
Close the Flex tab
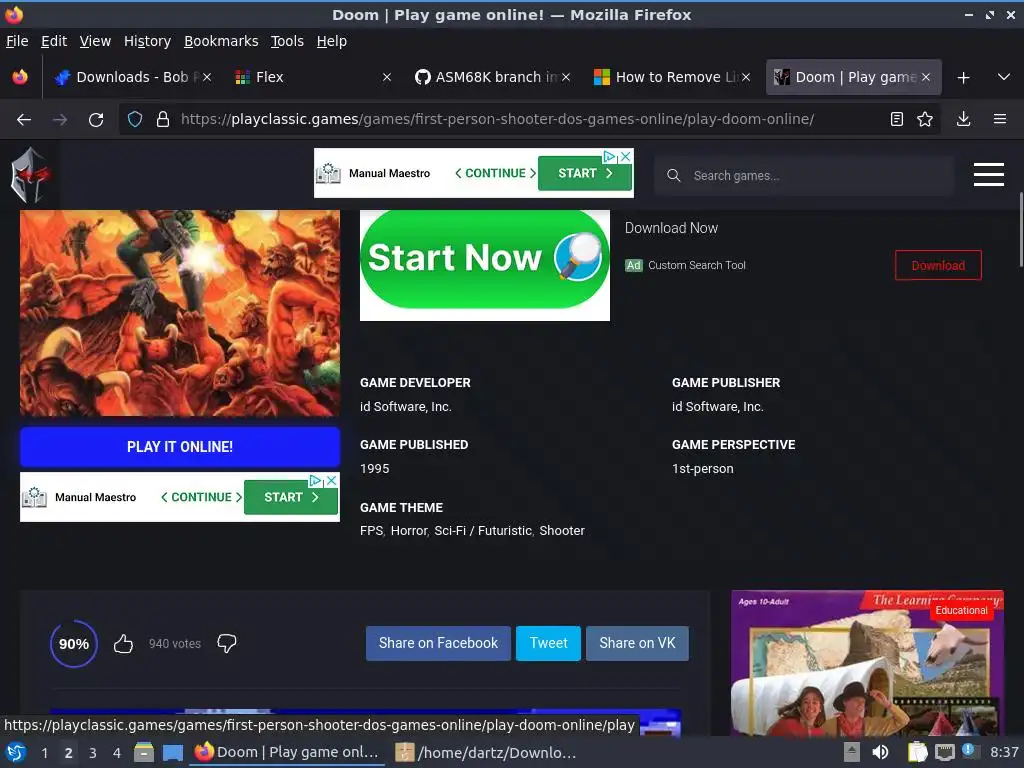[387, 77]
